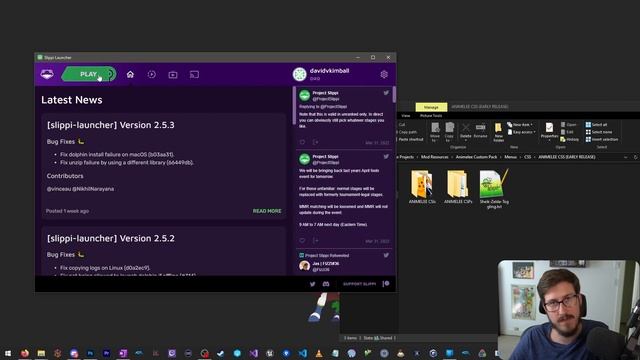Click the retweeted user's profile picture
The image size is (640, 360).
(x=304, y=266)
